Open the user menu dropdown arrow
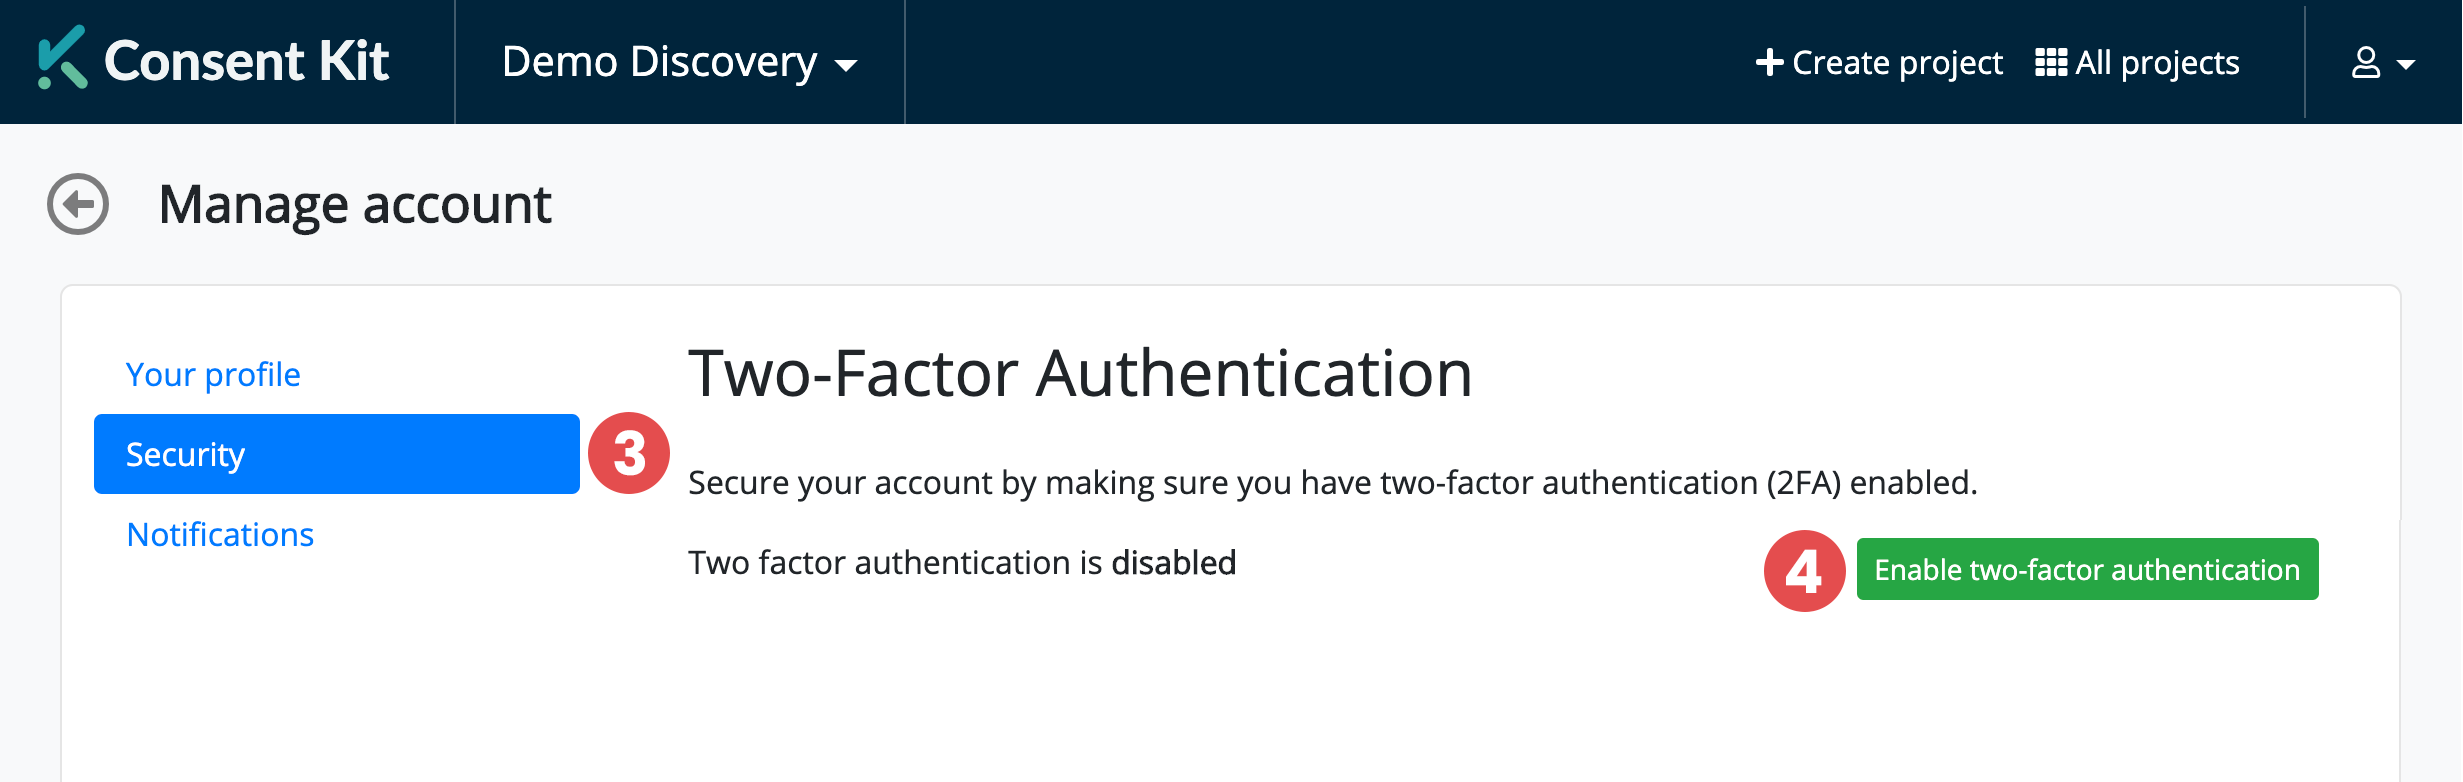The image size is (2463, 782). 2406,65
